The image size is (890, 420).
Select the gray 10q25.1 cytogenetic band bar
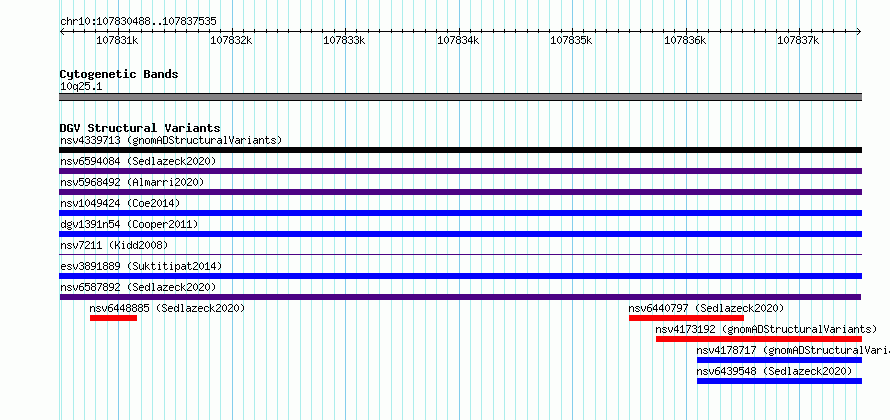460,97
